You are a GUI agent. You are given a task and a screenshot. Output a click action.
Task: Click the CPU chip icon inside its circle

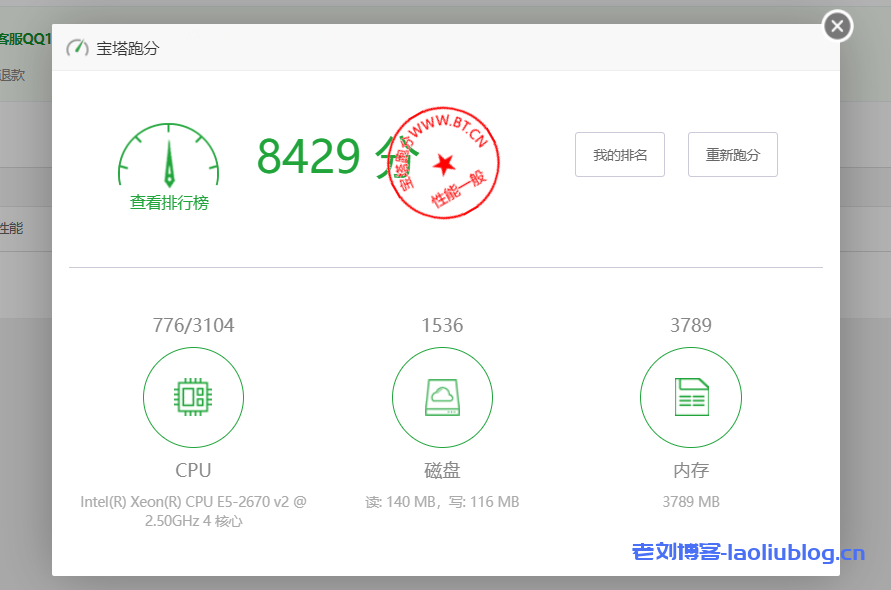click(193, 397)
